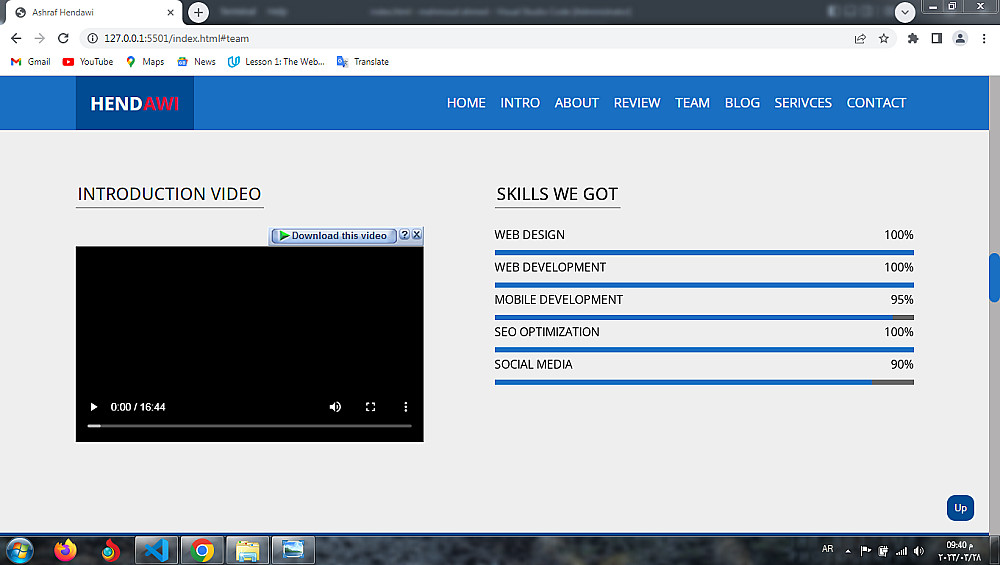The image size is (1000, 565).
Task: Open the network signal tray icon
Action: 901,551
